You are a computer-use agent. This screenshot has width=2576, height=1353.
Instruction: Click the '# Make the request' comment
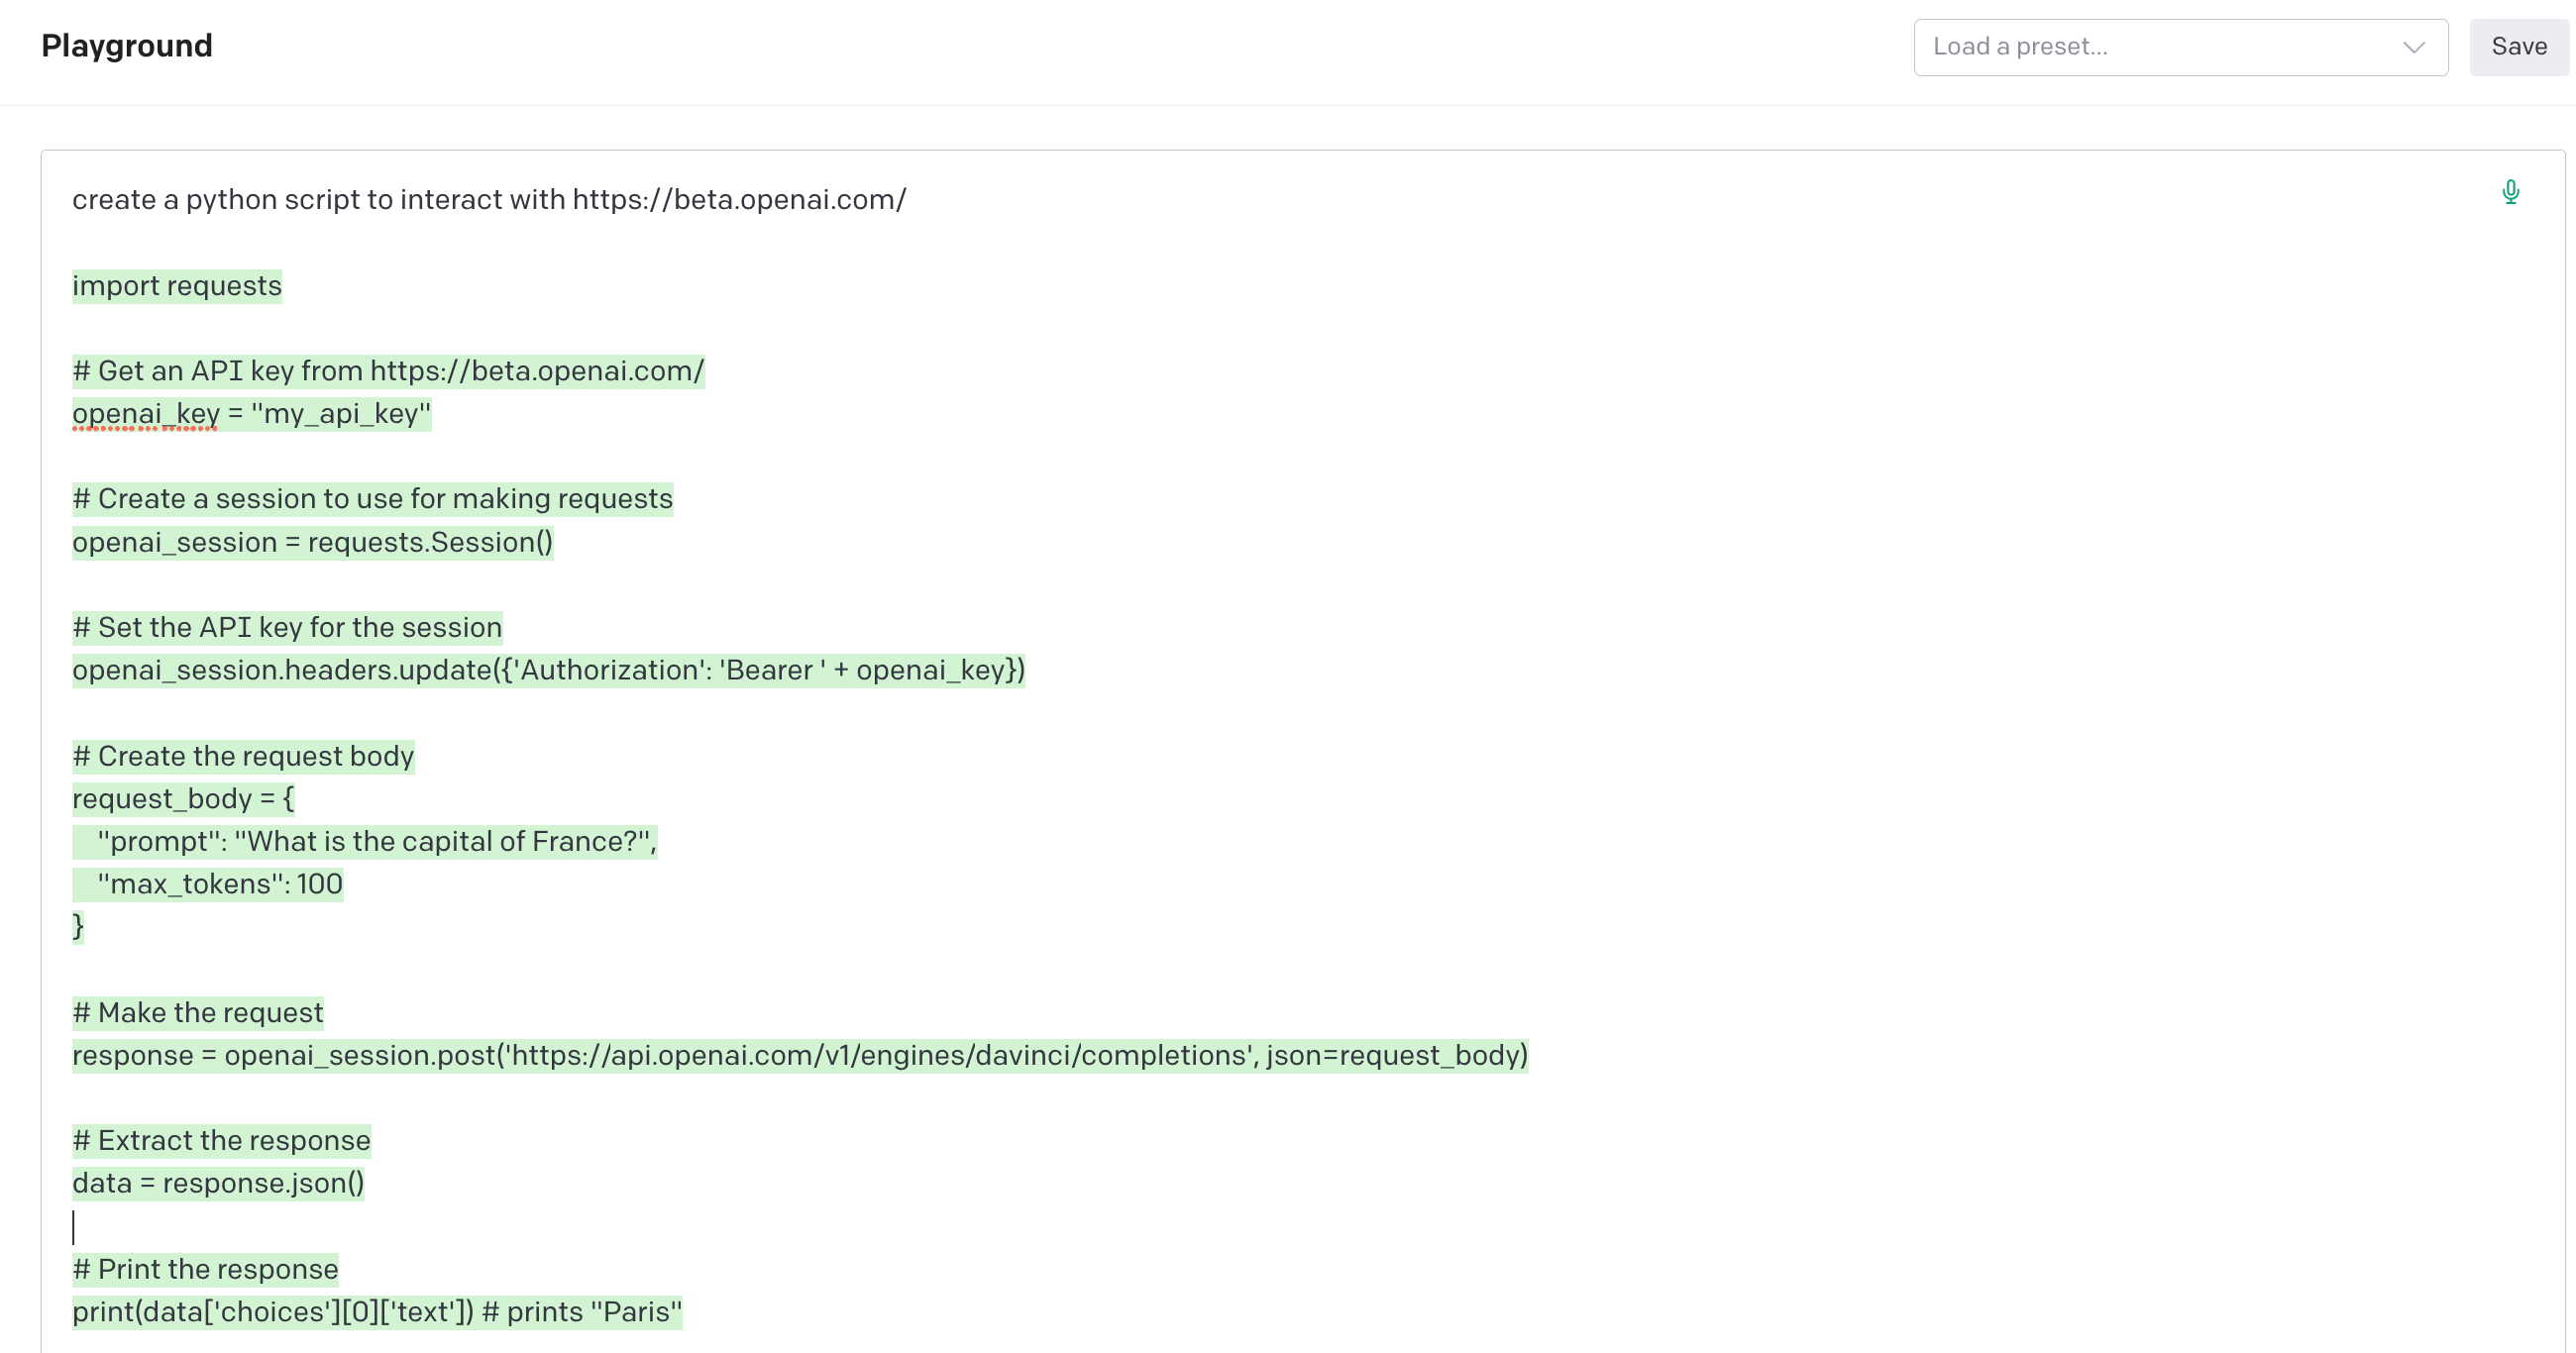198,1013
